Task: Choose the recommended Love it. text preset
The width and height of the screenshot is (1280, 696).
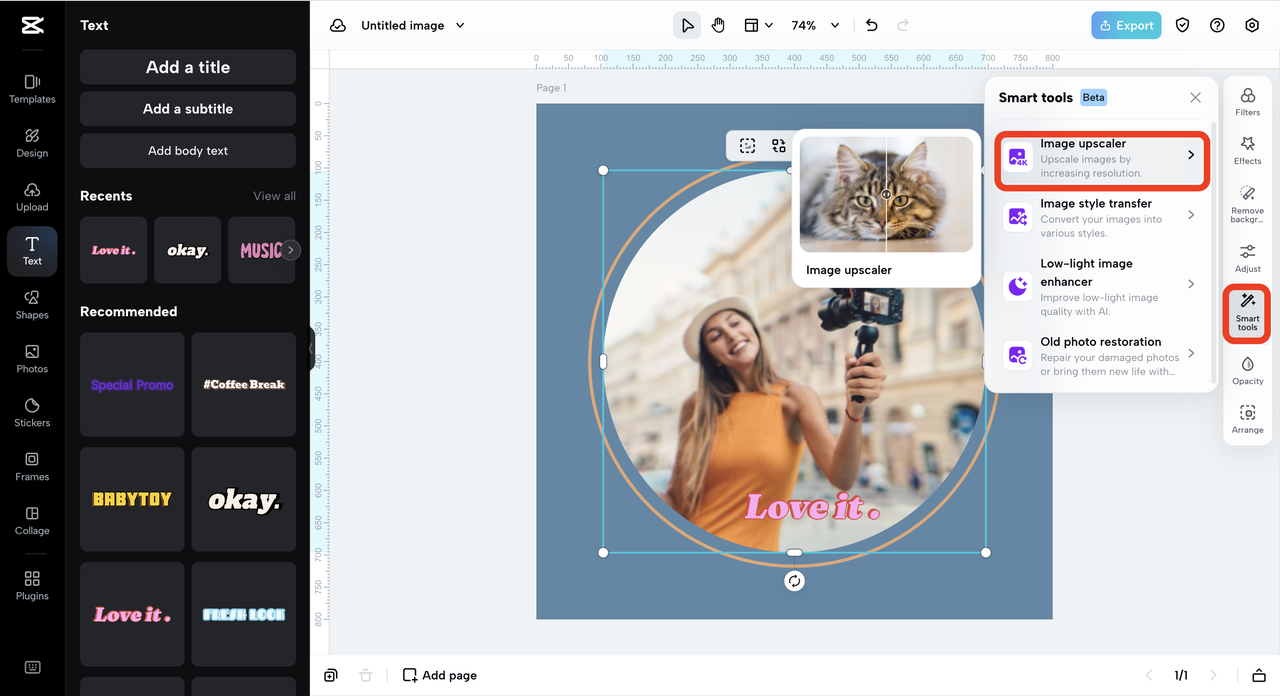Action: (x=132, y=614)
